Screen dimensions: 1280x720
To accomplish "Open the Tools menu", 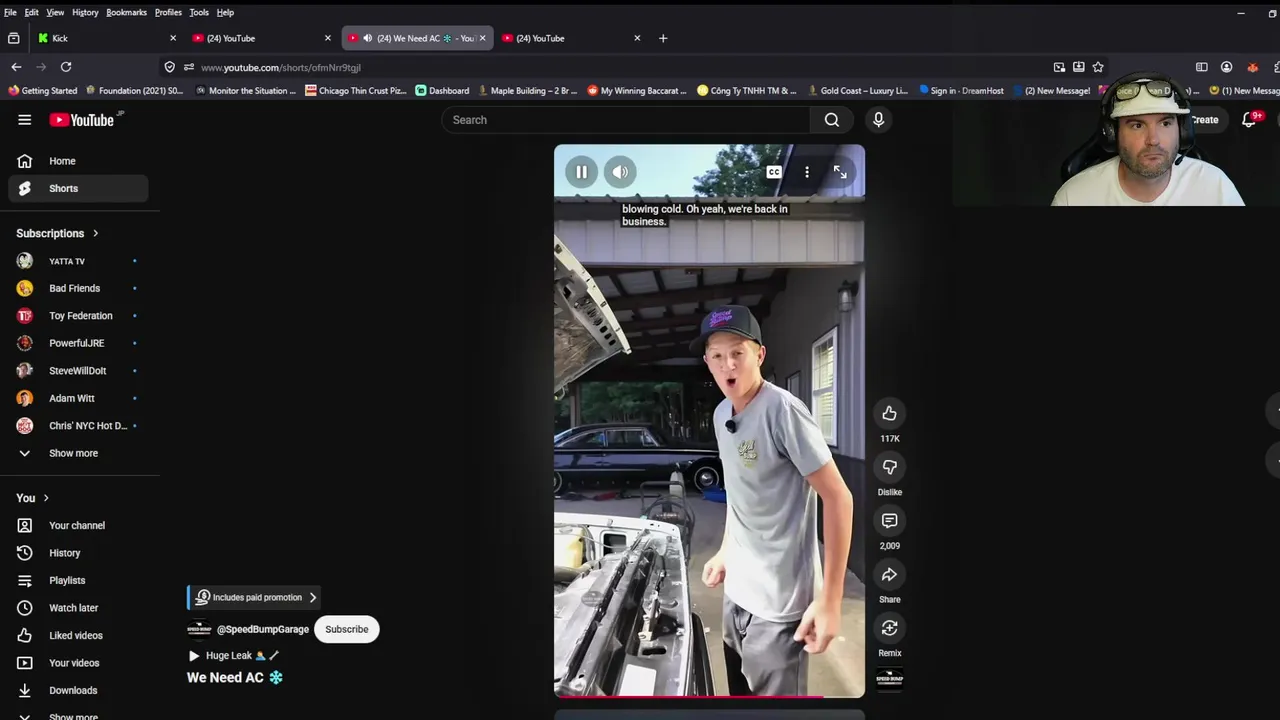I will 199,12.
